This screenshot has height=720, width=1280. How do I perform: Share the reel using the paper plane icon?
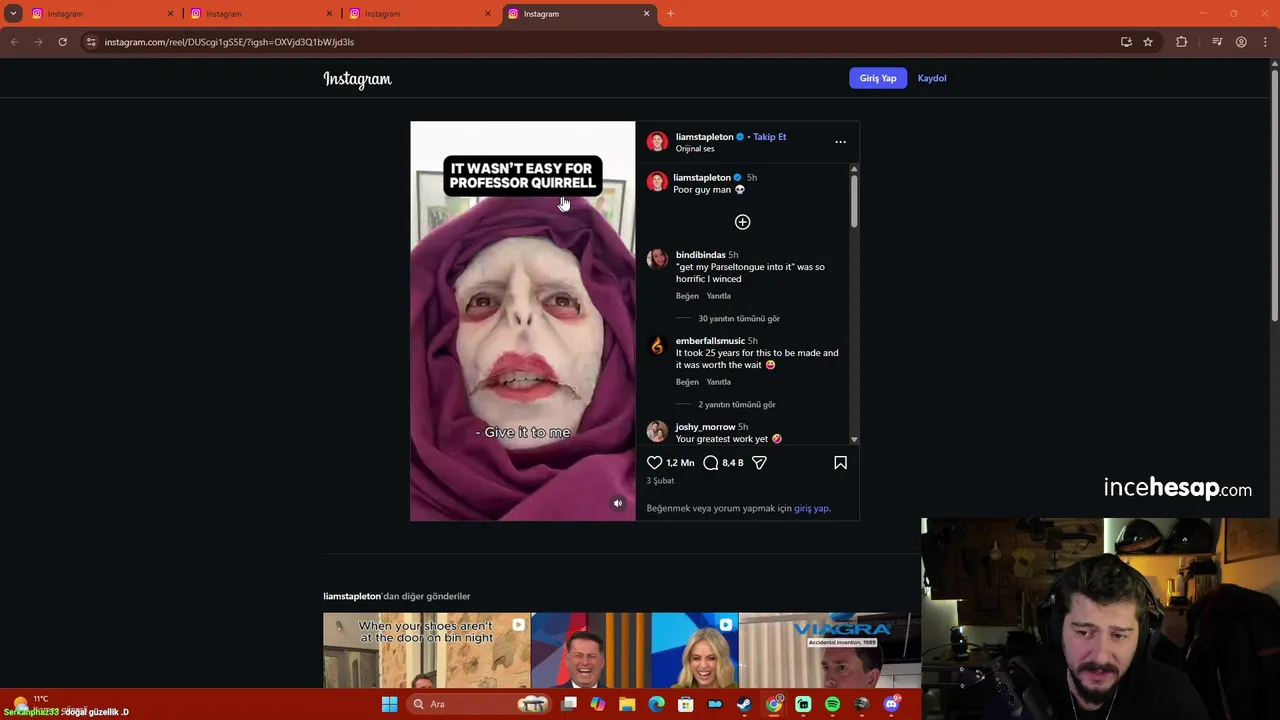(x=759, y=463)
